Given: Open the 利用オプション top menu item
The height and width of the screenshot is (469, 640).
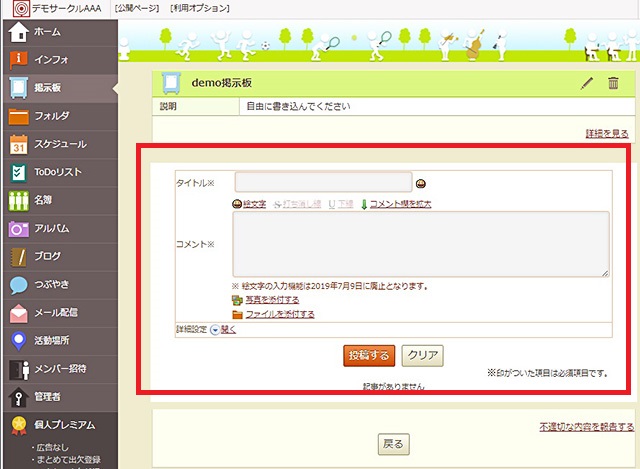Looking at the screenshot, I should click(201, 8).
